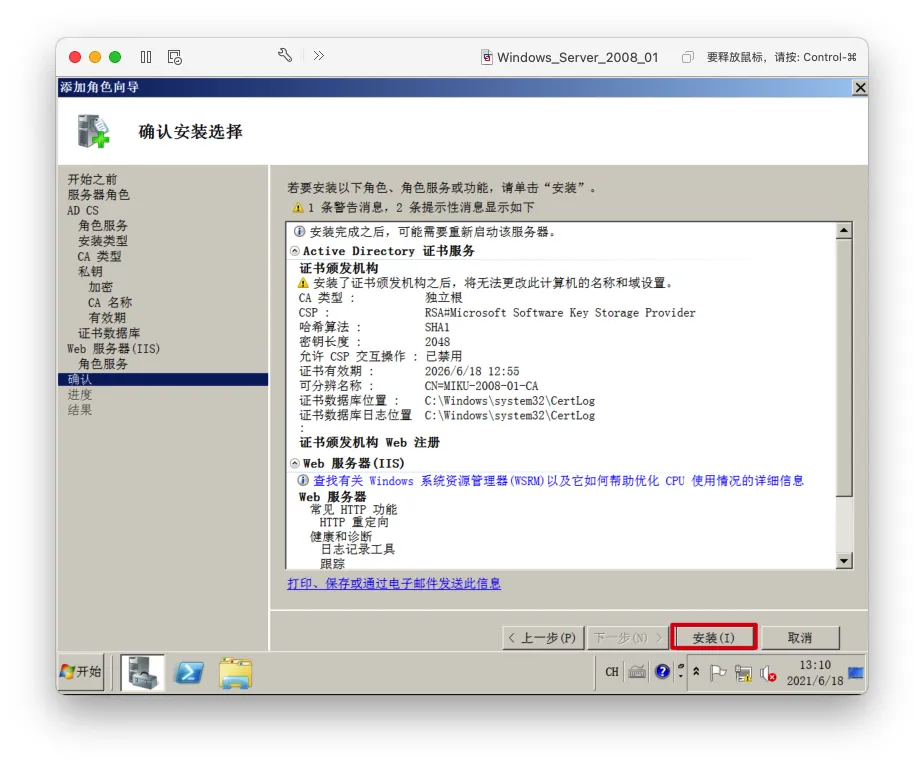Click the SHA1 hash algorithm value
The height and width of the screenshot is (769, 924).
(437, 327)
